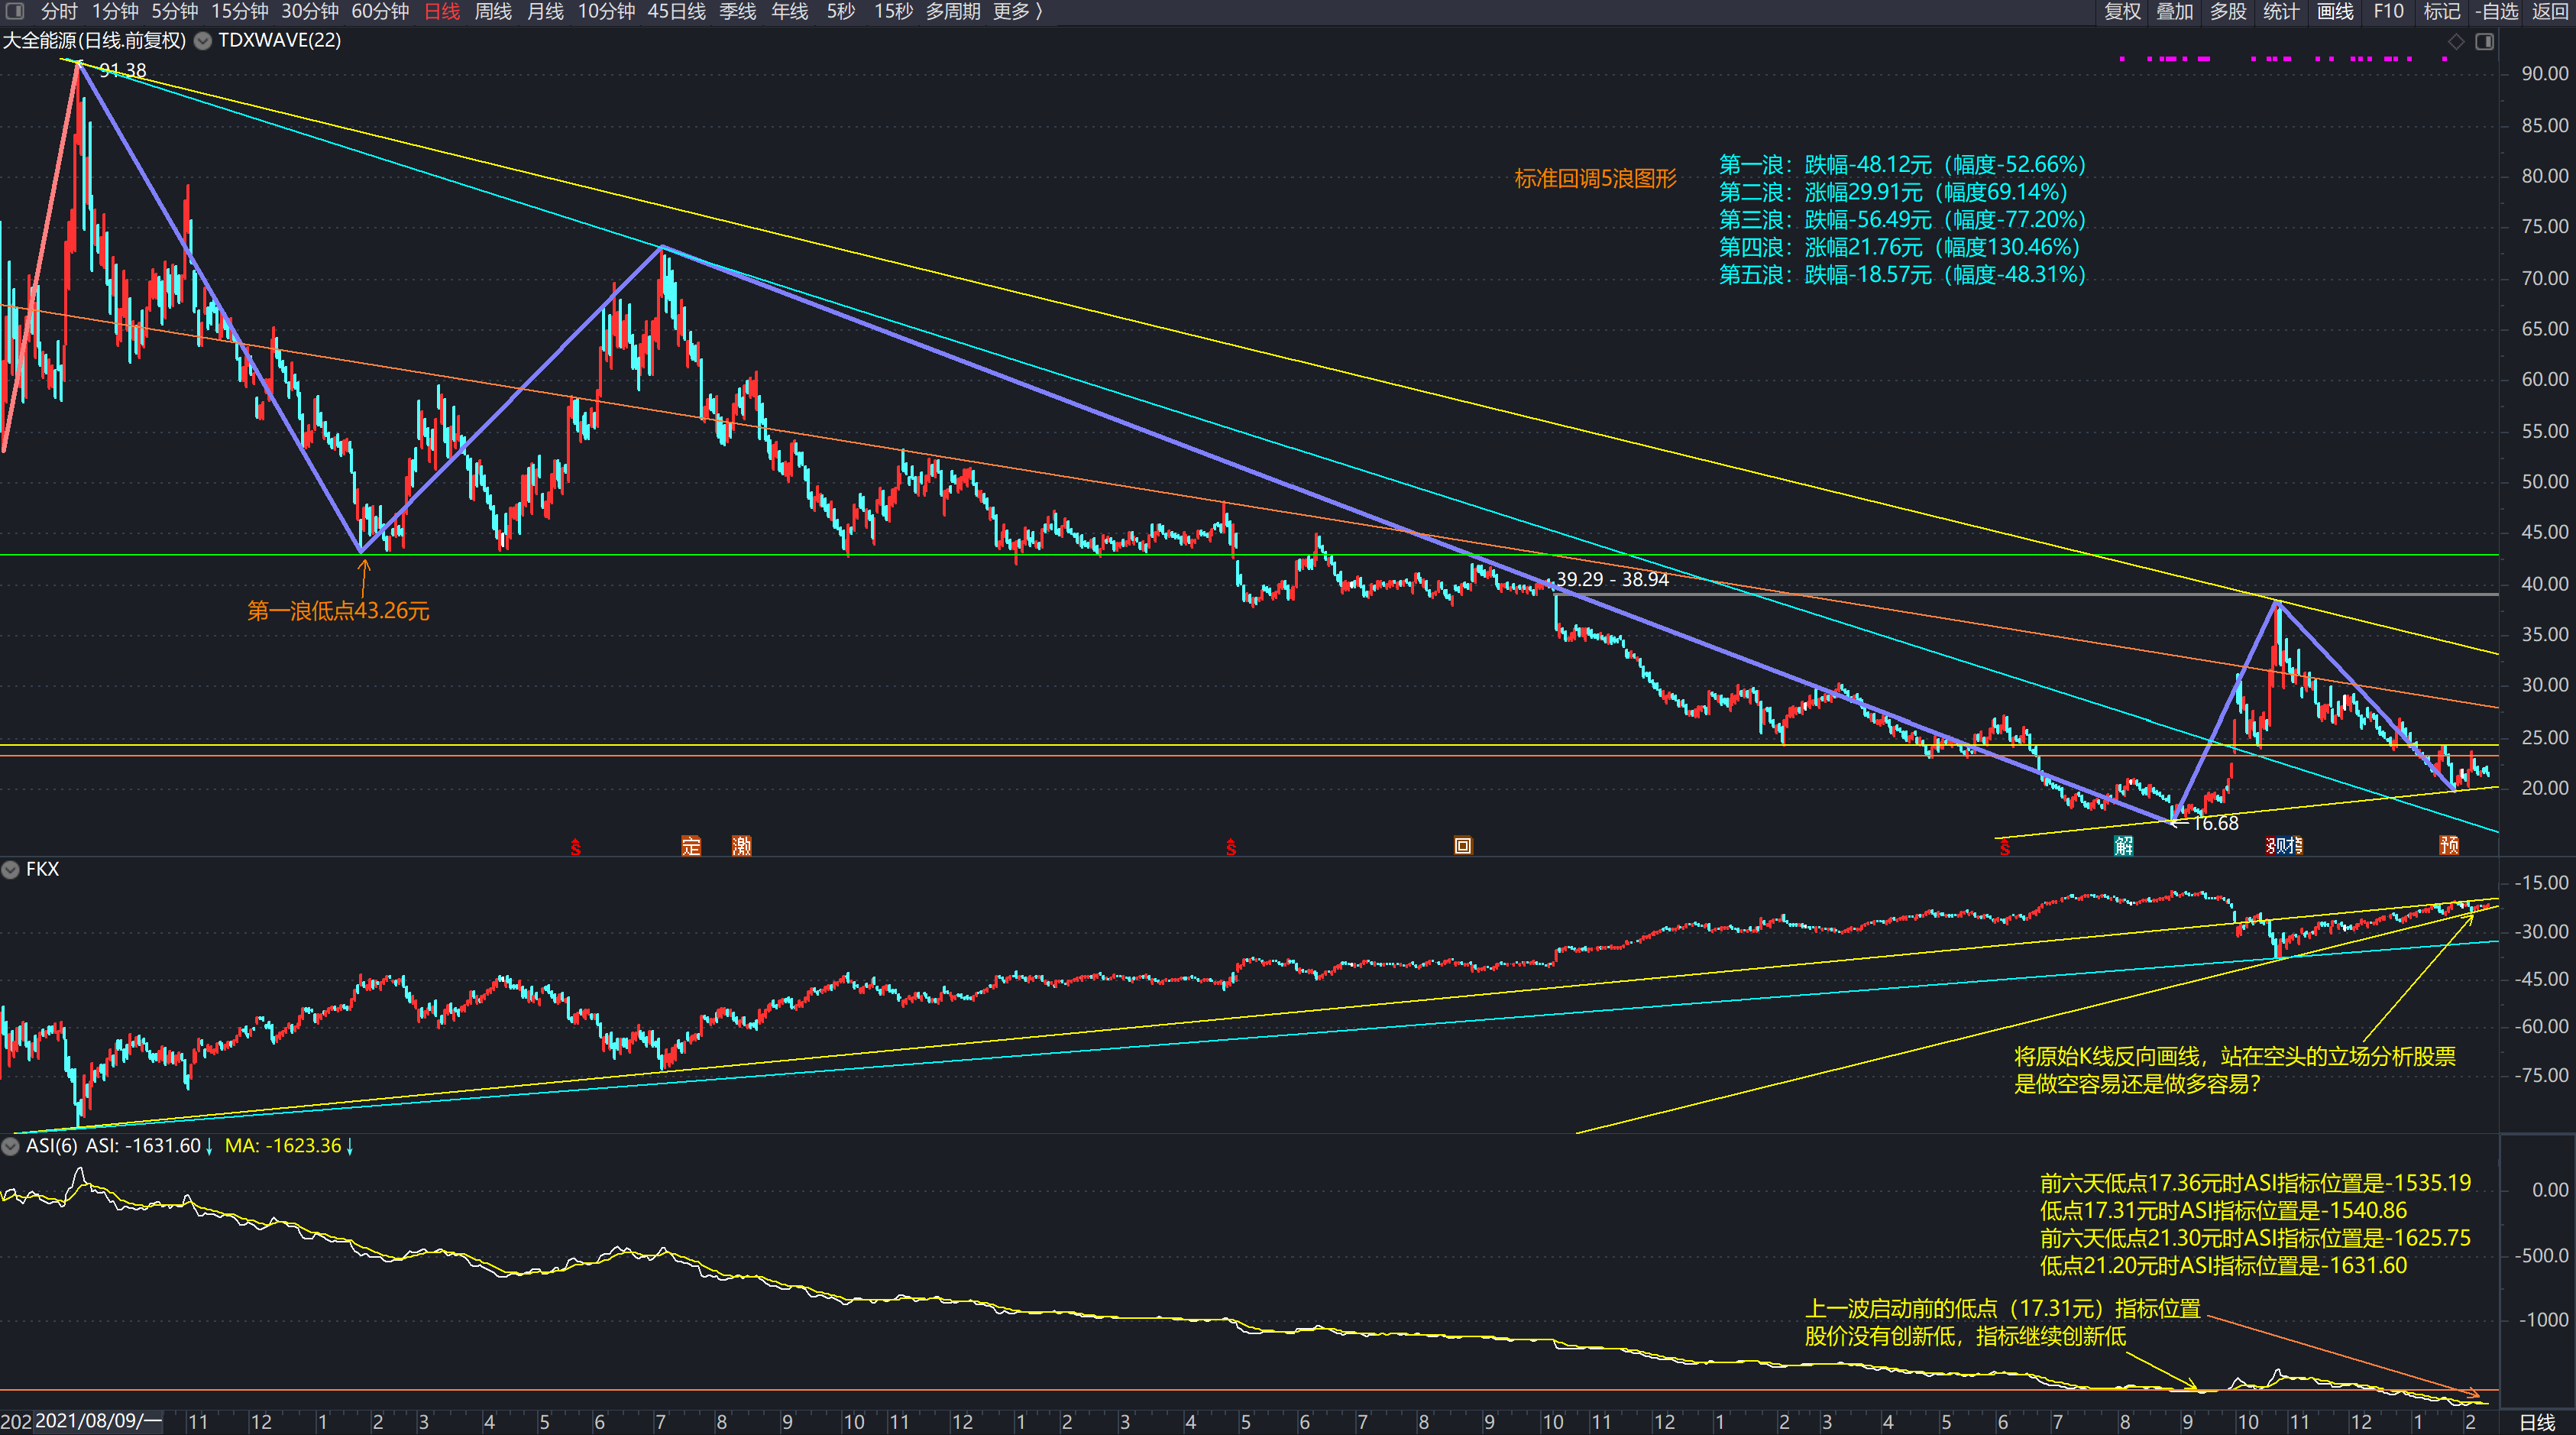Toggle the right side panel icon
This screenshot has width=2576, height=1435.
coord(2484,41)
